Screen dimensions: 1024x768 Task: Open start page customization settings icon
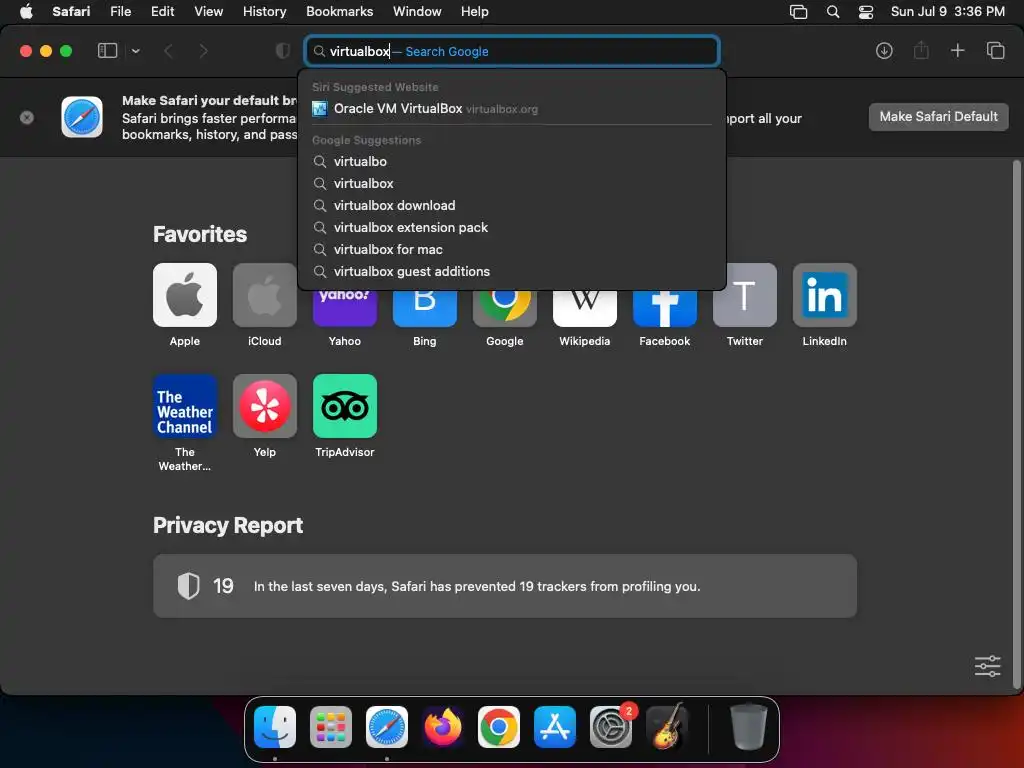[987, 666]
